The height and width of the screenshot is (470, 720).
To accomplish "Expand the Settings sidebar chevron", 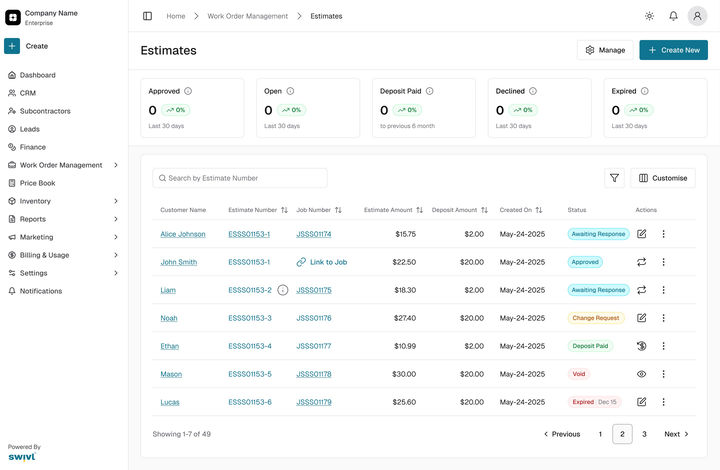I will pos(116,273).
